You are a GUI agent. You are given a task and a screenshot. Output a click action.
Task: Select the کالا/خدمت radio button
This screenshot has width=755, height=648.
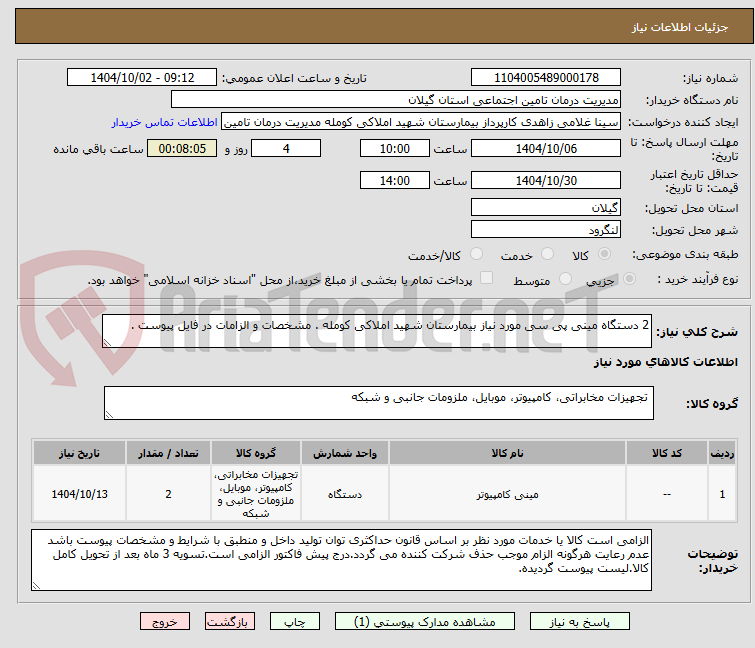476,254
